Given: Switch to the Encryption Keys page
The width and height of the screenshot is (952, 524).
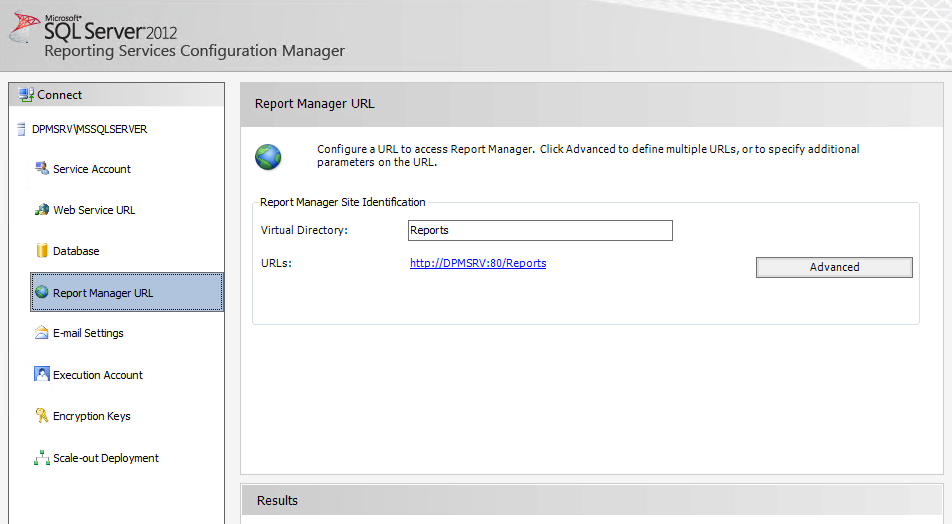Looking at the screenshot, I should coord(92,416).
